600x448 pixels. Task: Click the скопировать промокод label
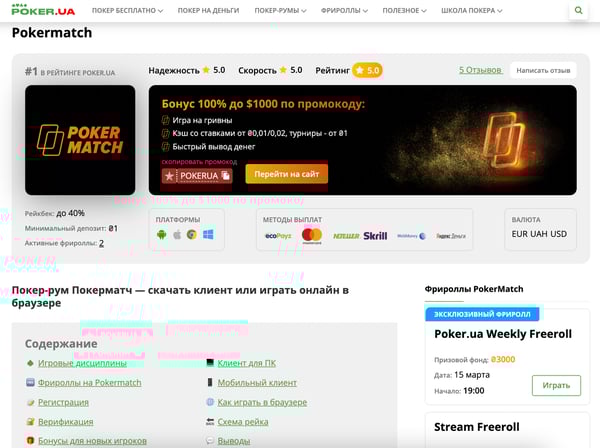click(199, 162)
